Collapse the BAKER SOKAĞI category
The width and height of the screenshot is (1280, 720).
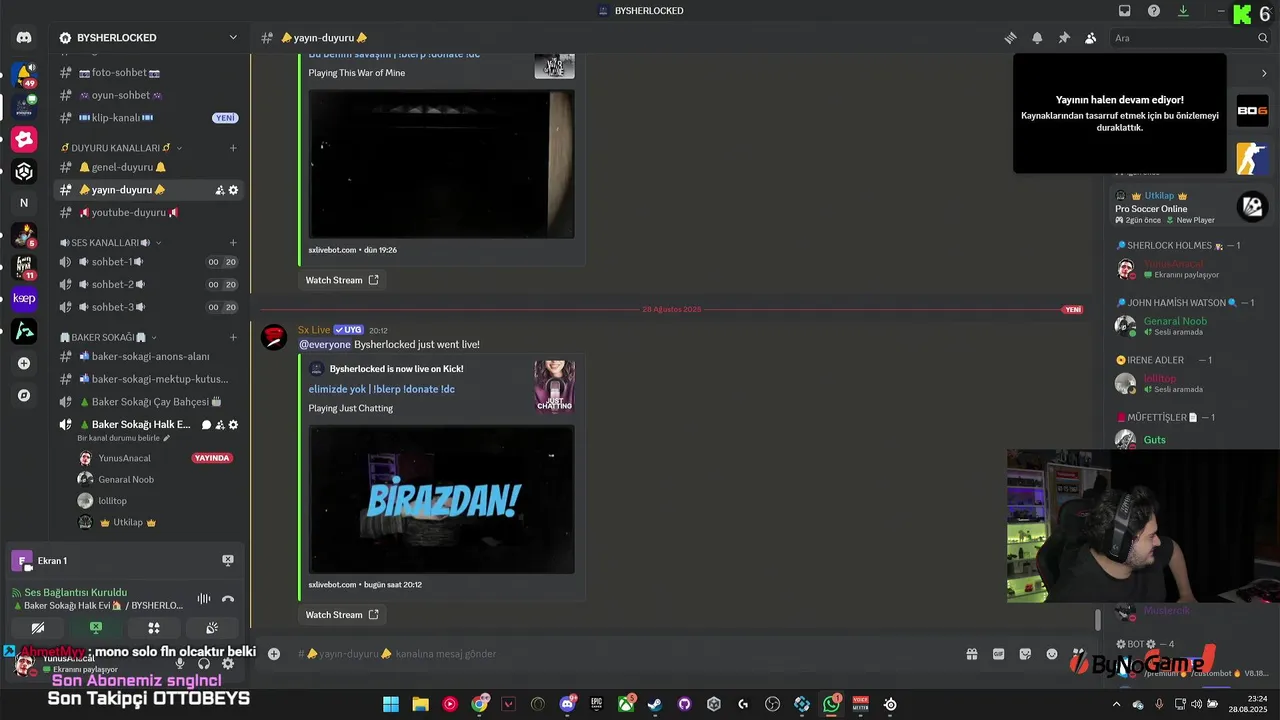point(108,338)
